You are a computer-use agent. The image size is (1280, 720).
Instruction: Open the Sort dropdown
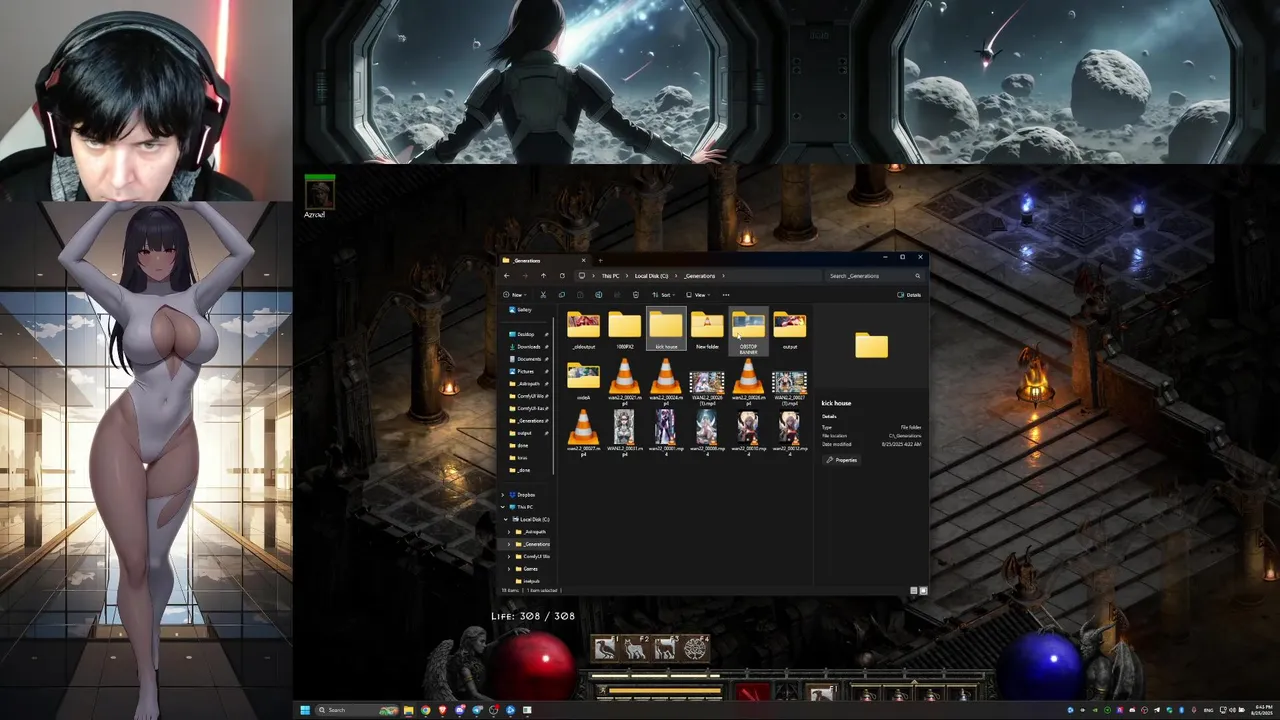664,295
